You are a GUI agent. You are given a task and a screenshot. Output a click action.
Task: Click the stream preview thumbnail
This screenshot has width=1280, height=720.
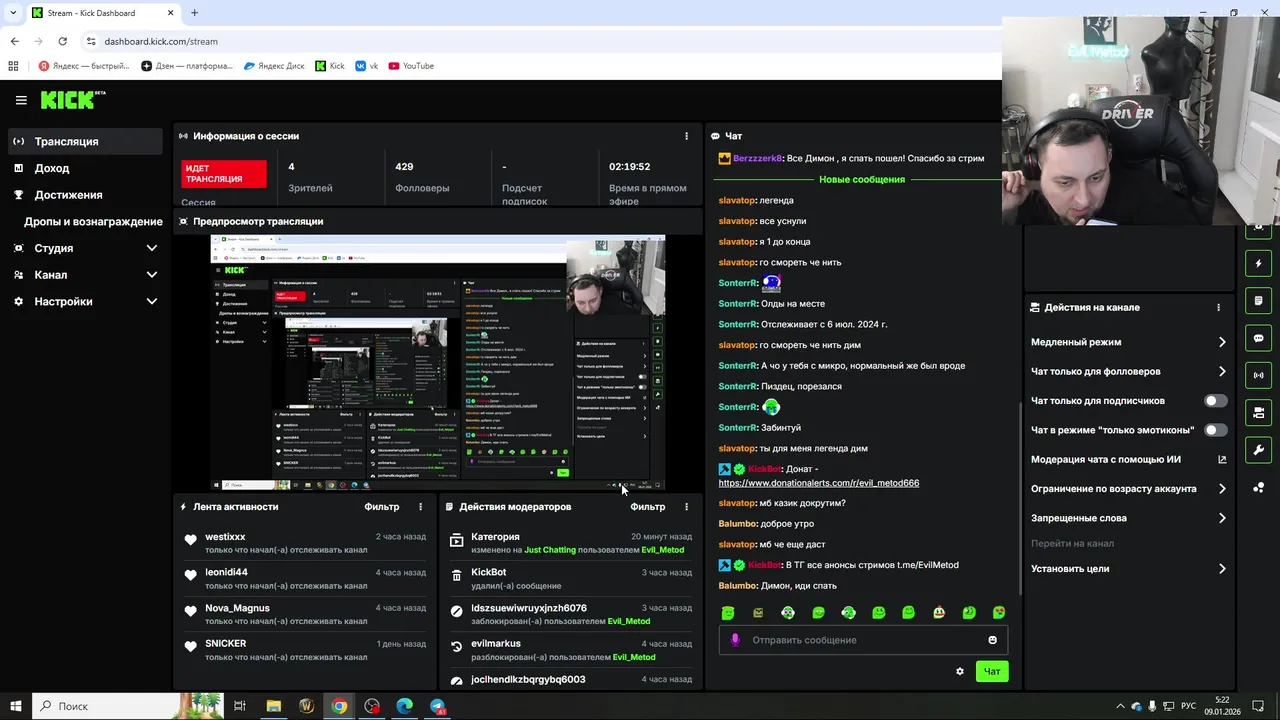437,363
